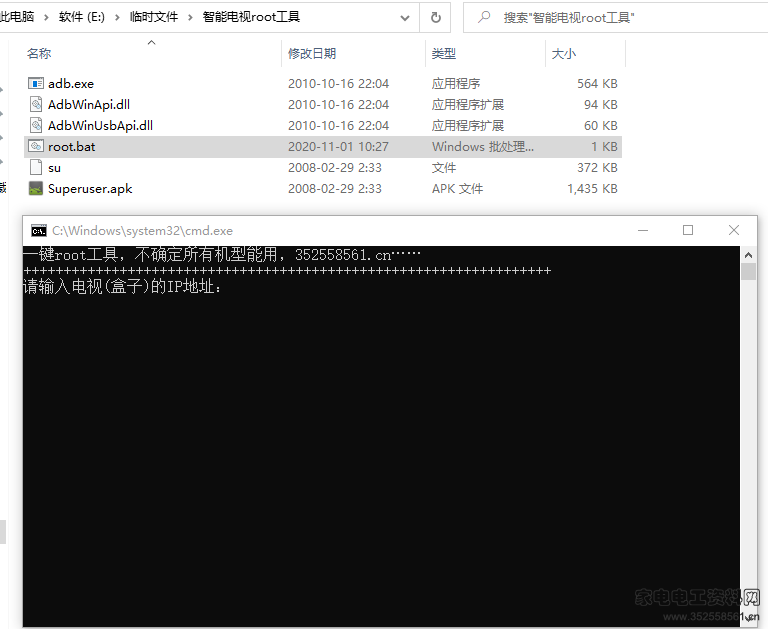Navigate to 临时文件 in breadcrumb
This screenshot has height=629, width=768.
tap(152, 17)
